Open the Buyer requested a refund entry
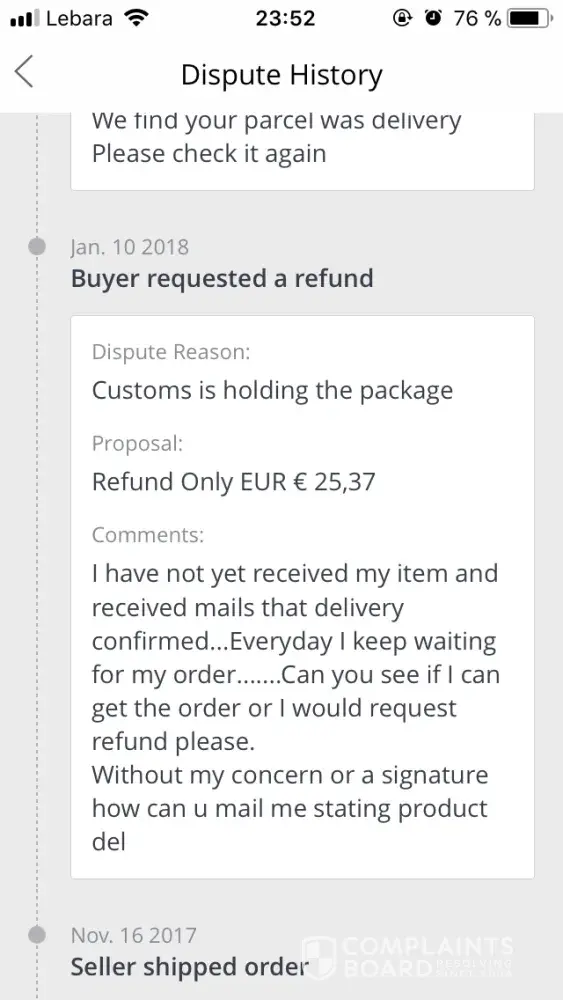563x1000 pixels. [x=222, y=279]
